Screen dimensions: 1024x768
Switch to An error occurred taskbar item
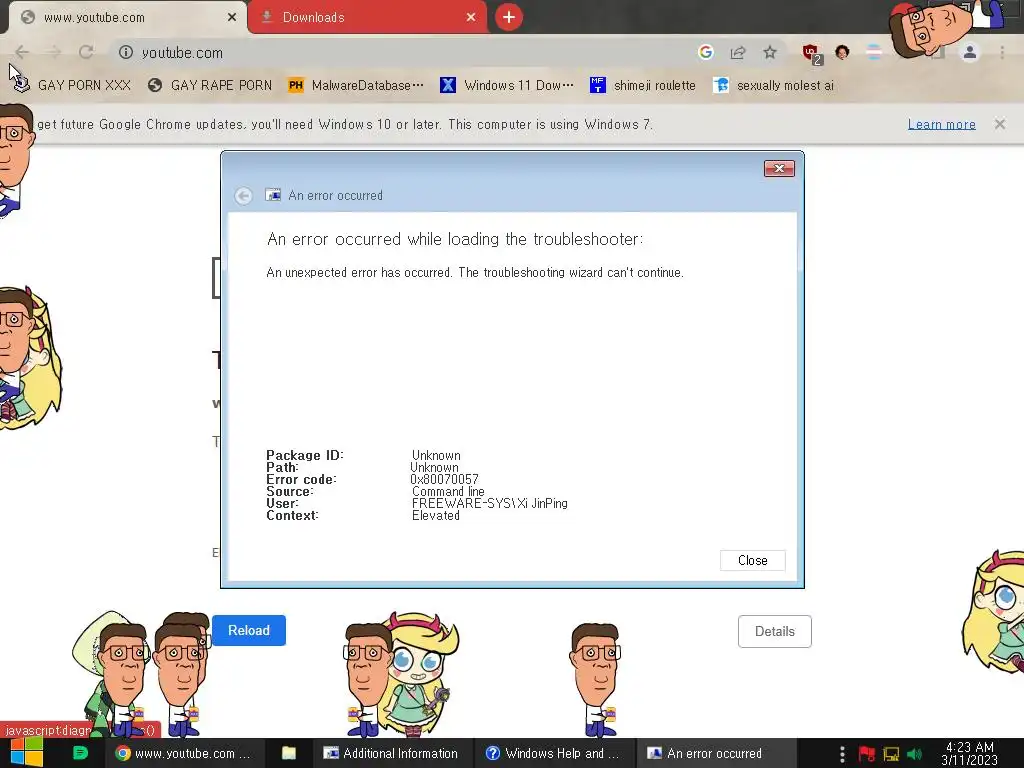point(714,753)
